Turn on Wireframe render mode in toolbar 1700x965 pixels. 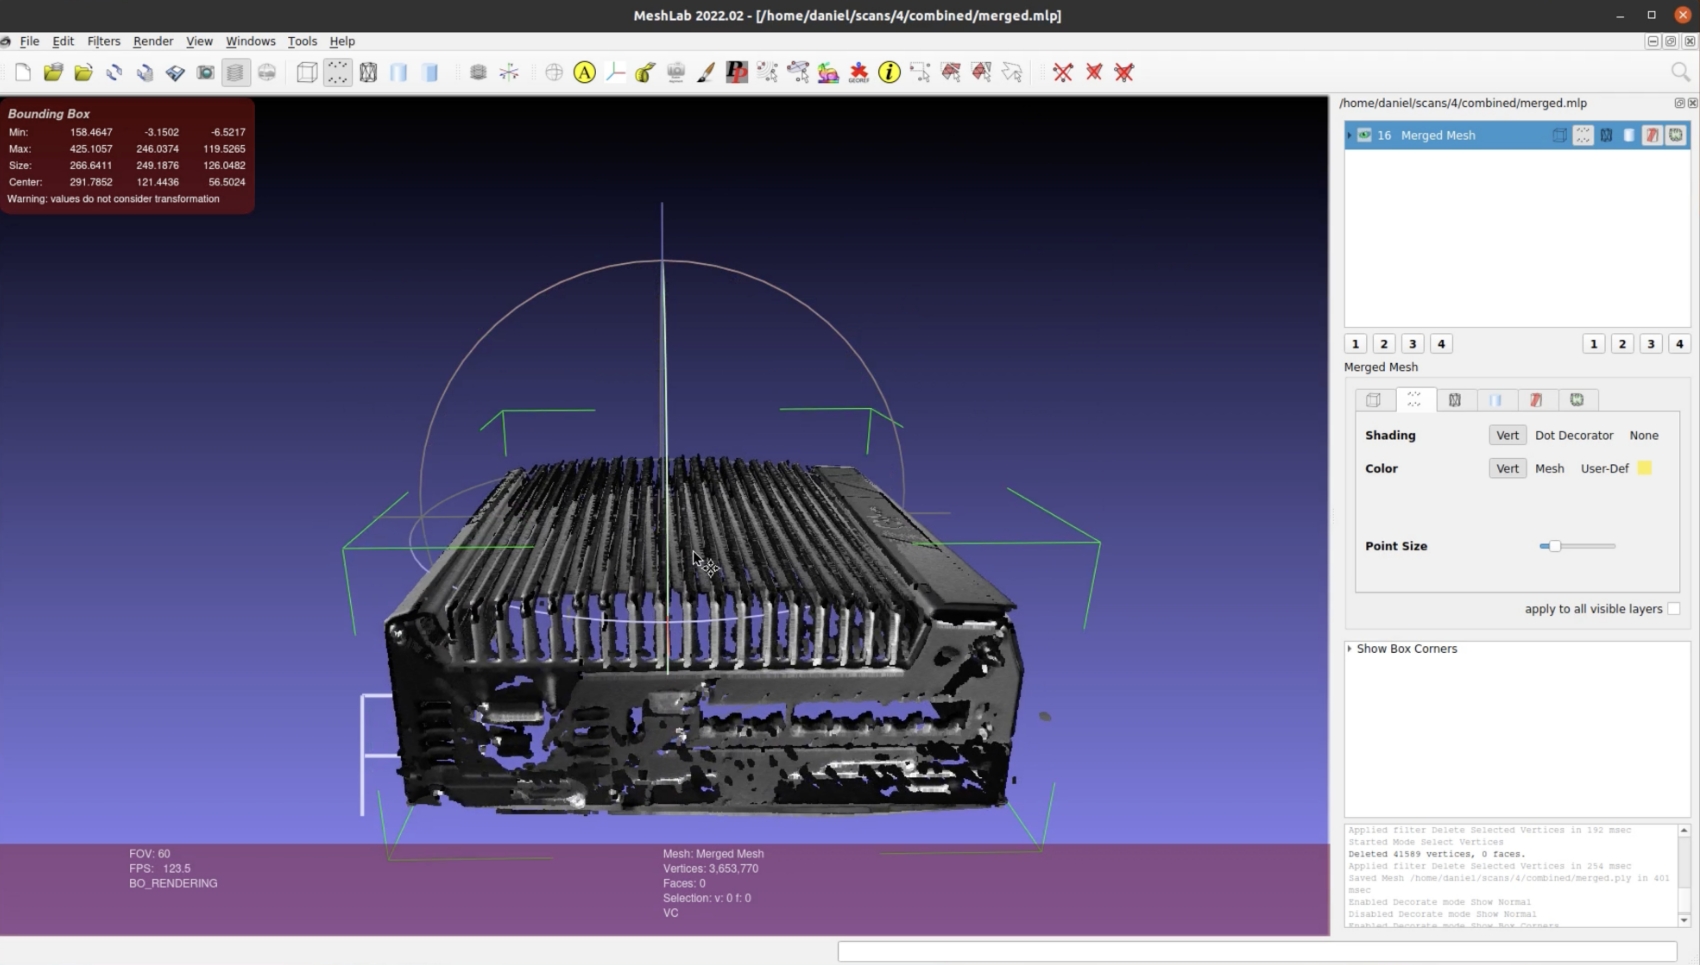[368, 72]
